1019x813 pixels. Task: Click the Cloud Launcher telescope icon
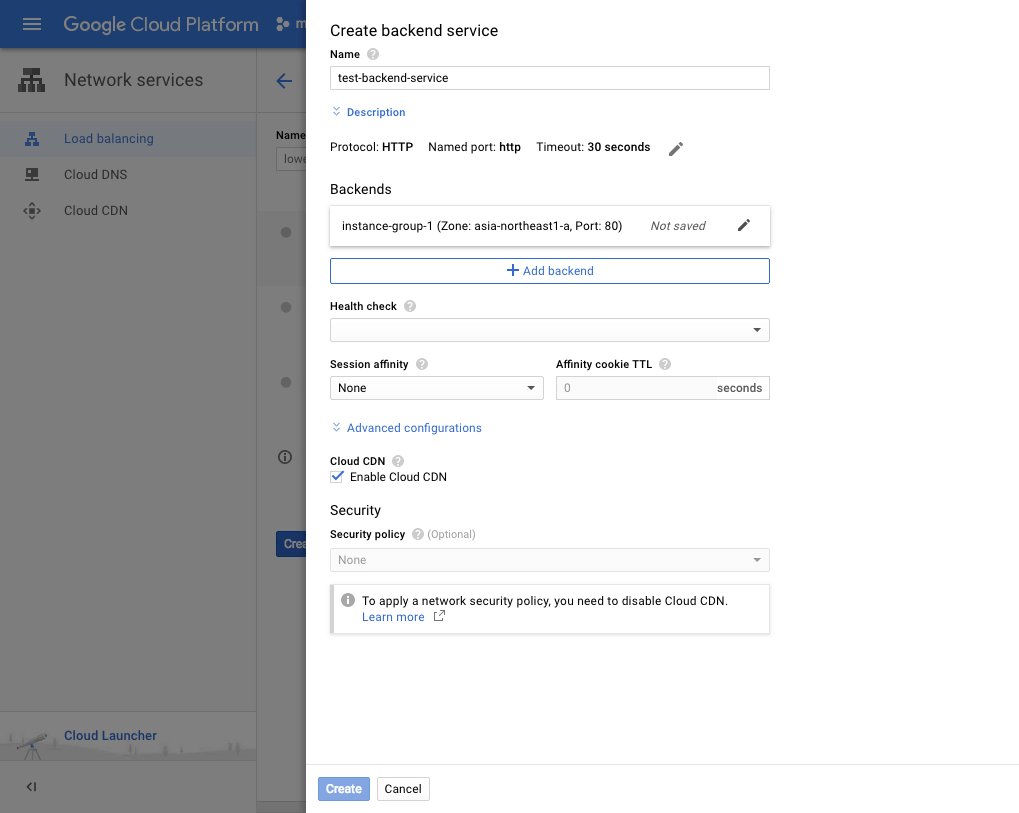tap(32, 745)
